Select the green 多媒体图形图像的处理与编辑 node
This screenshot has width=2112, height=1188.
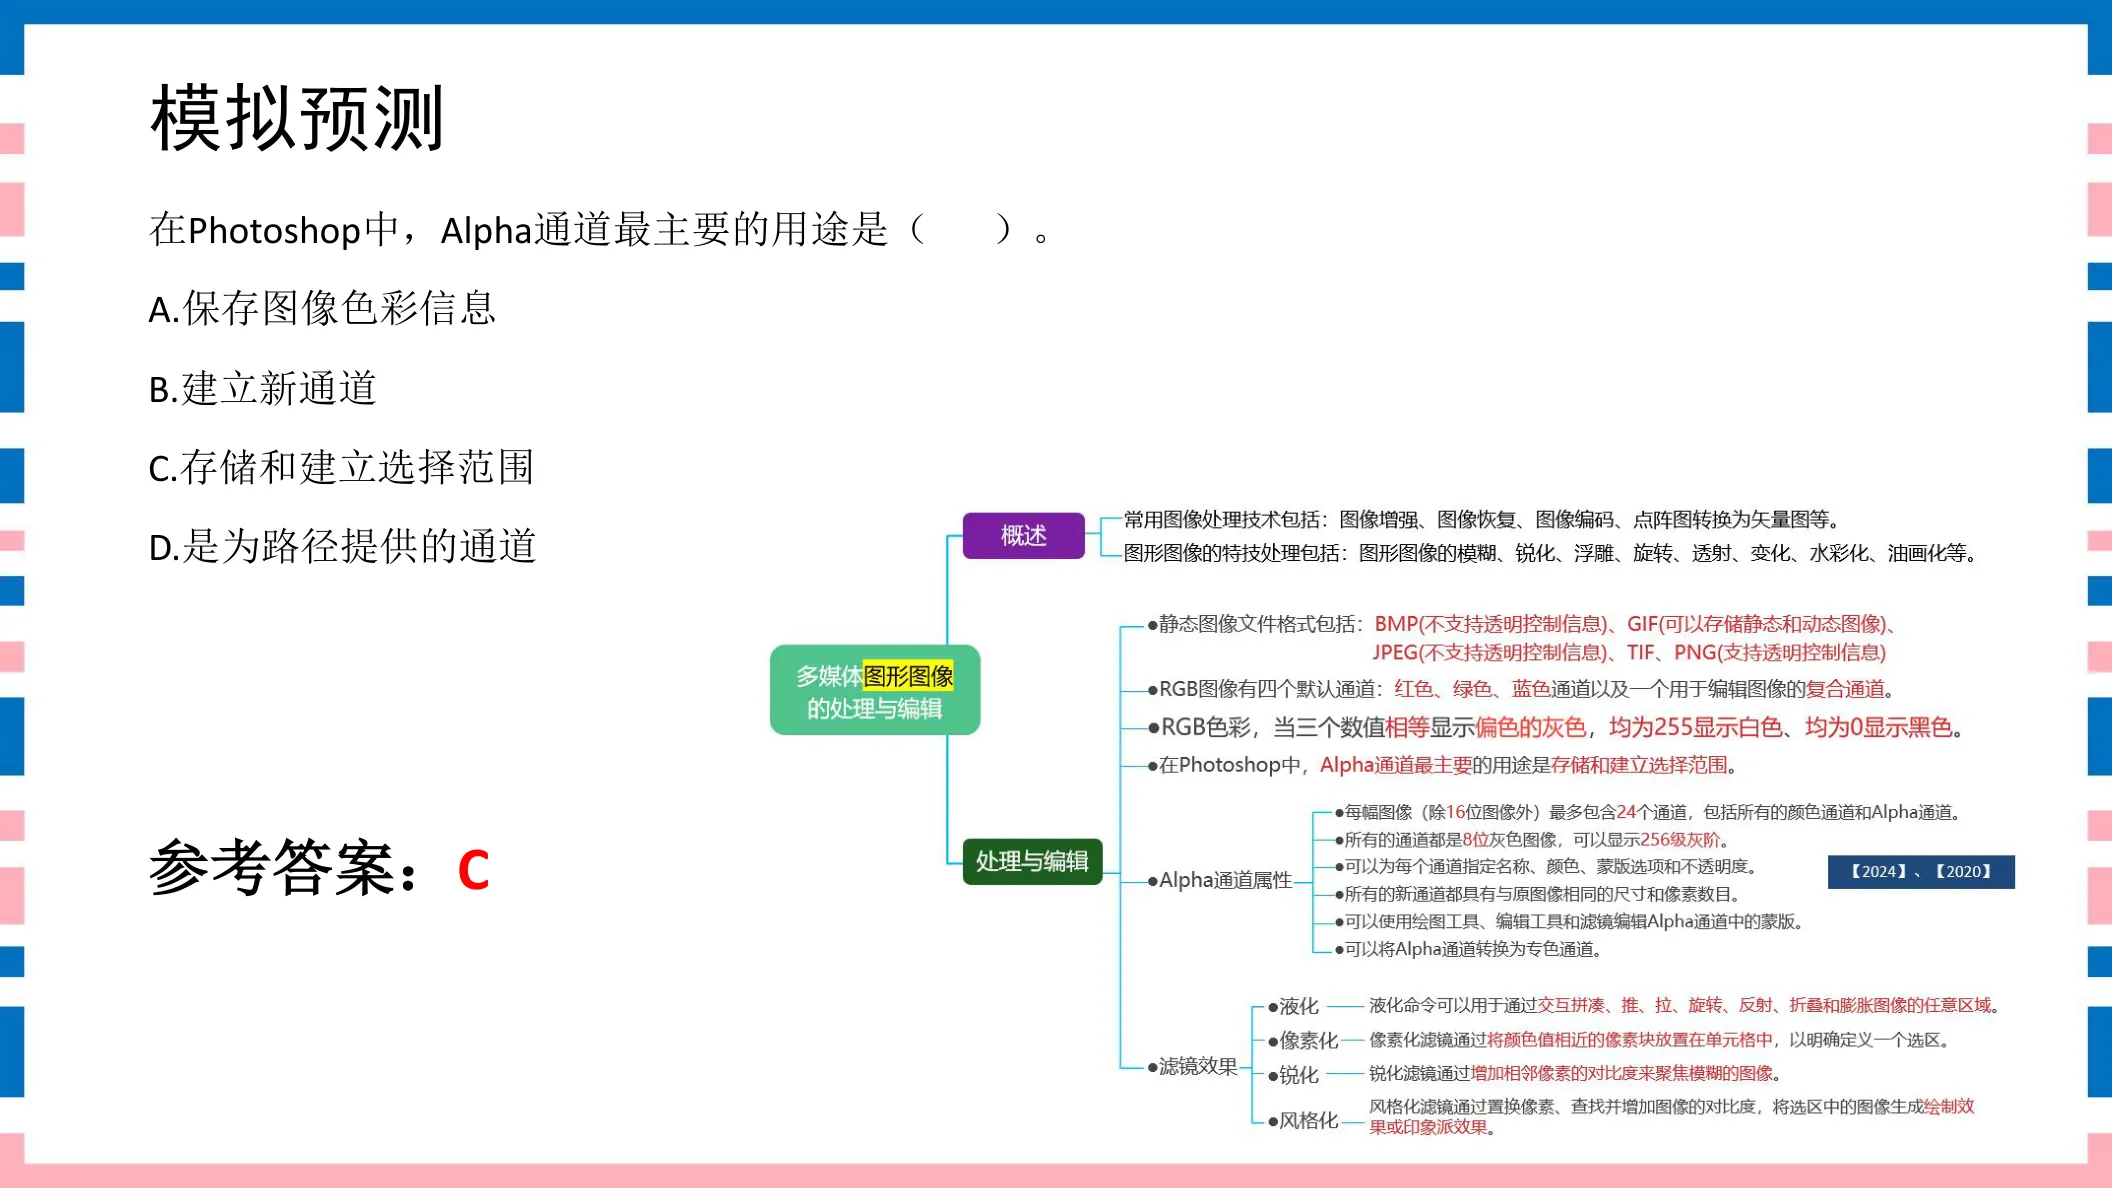point(875,691)
